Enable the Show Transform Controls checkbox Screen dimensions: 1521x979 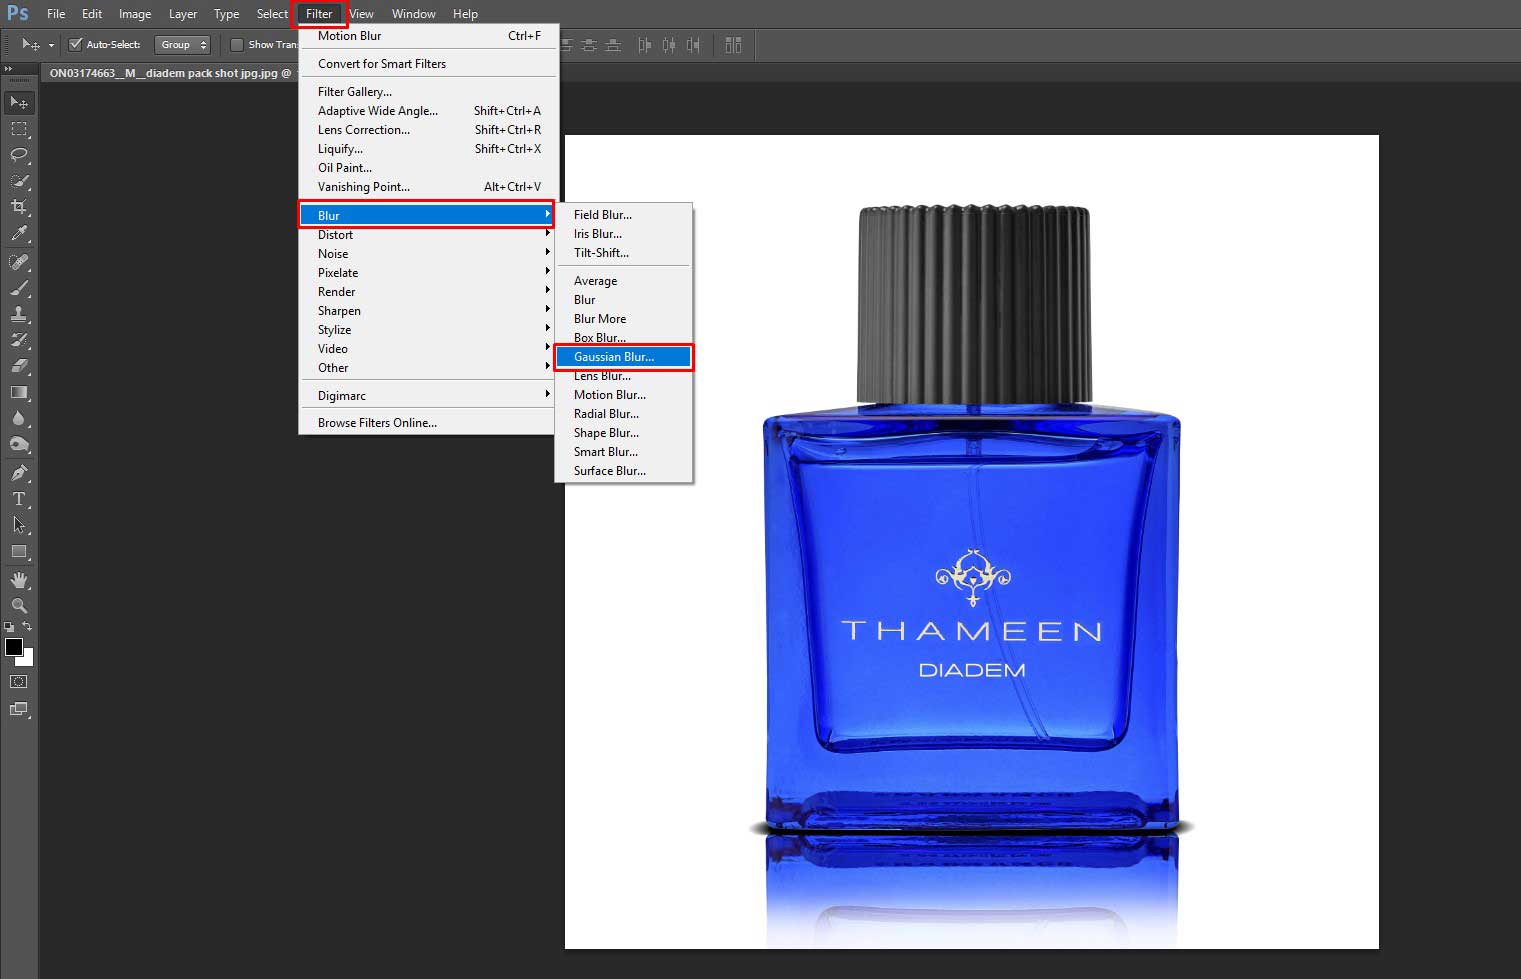[x=237, y=44]
